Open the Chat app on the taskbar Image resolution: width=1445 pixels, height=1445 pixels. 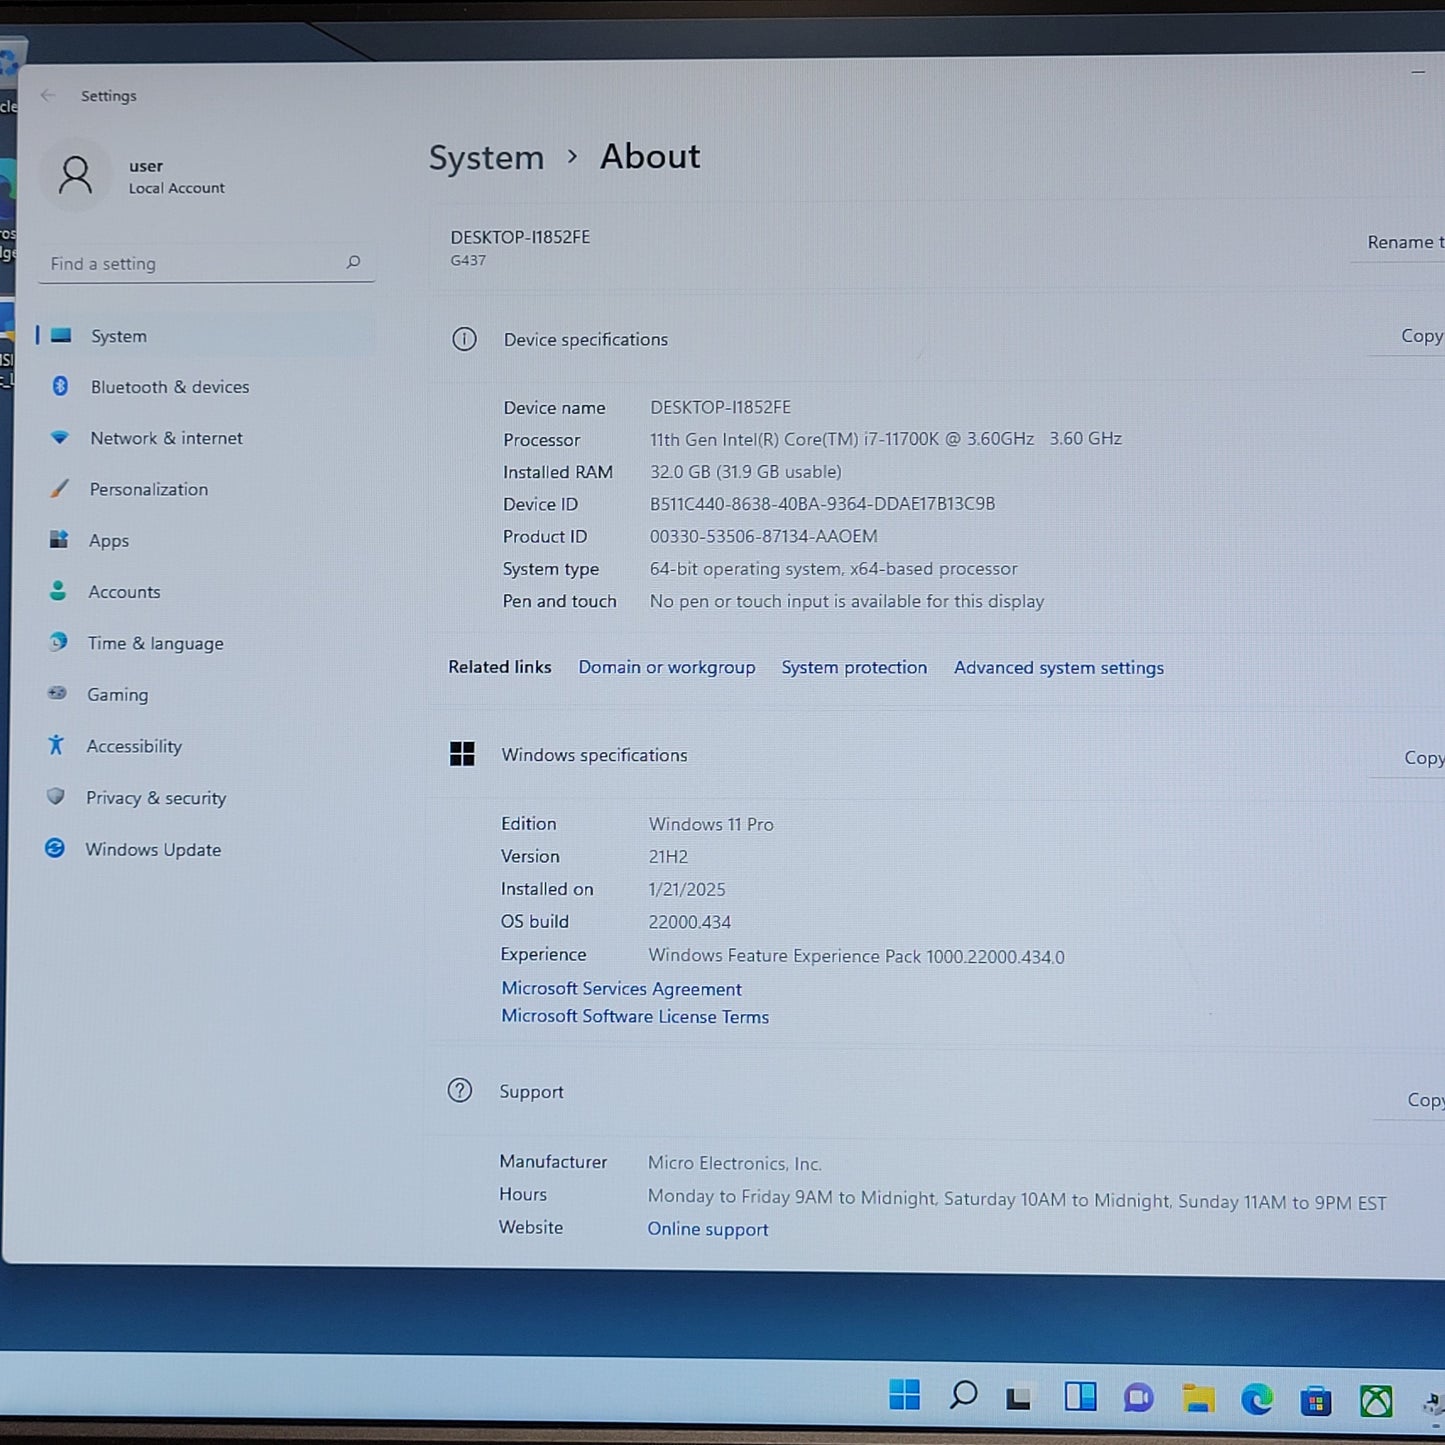pos(1138,1398)
